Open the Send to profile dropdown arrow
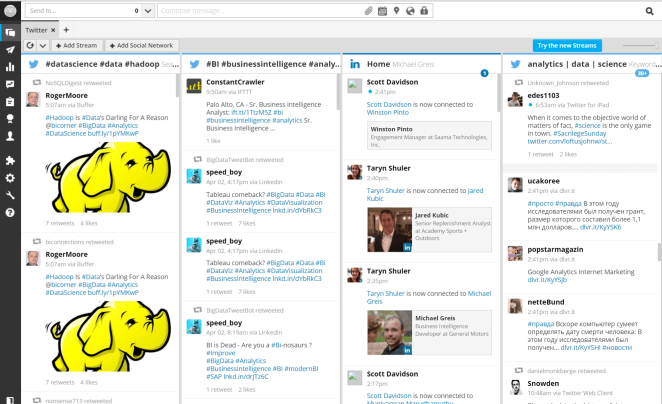 pyautogui.click(x=148, y=11)
